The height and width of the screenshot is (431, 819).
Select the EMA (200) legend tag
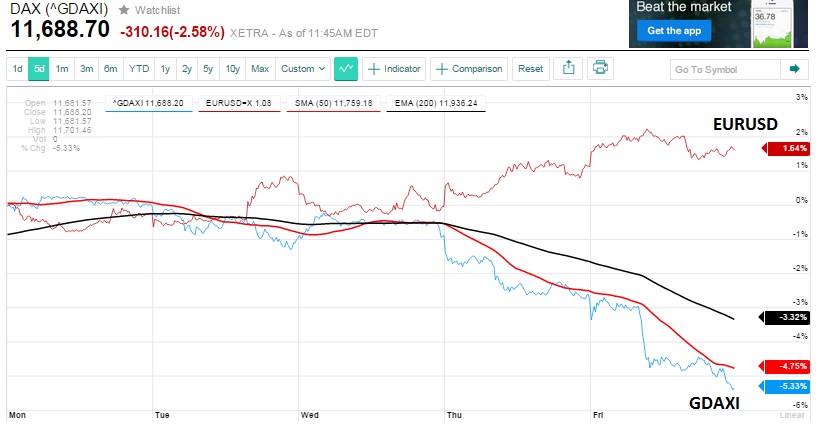[436, 103]
